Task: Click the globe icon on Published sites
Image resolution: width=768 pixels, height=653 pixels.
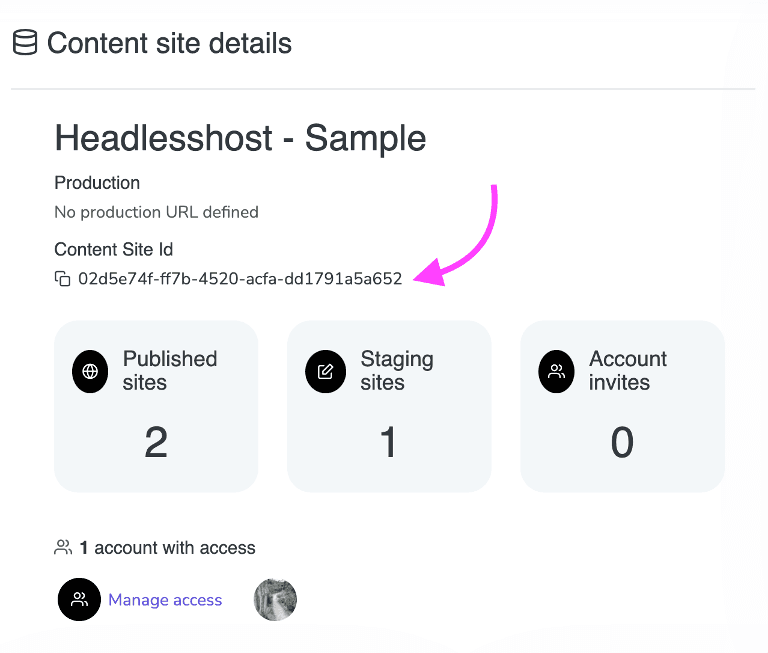Action: click(91, 372)
